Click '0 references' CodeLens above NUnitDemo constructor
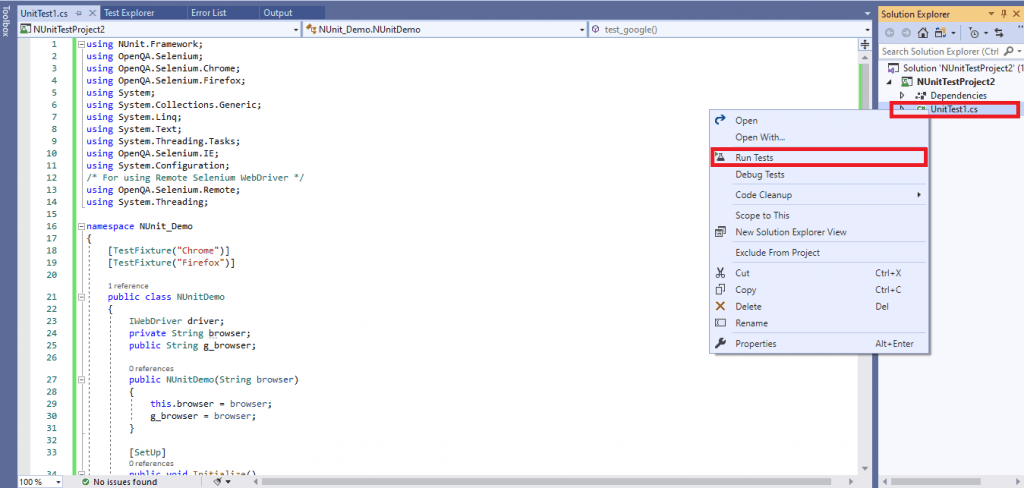 152,368
